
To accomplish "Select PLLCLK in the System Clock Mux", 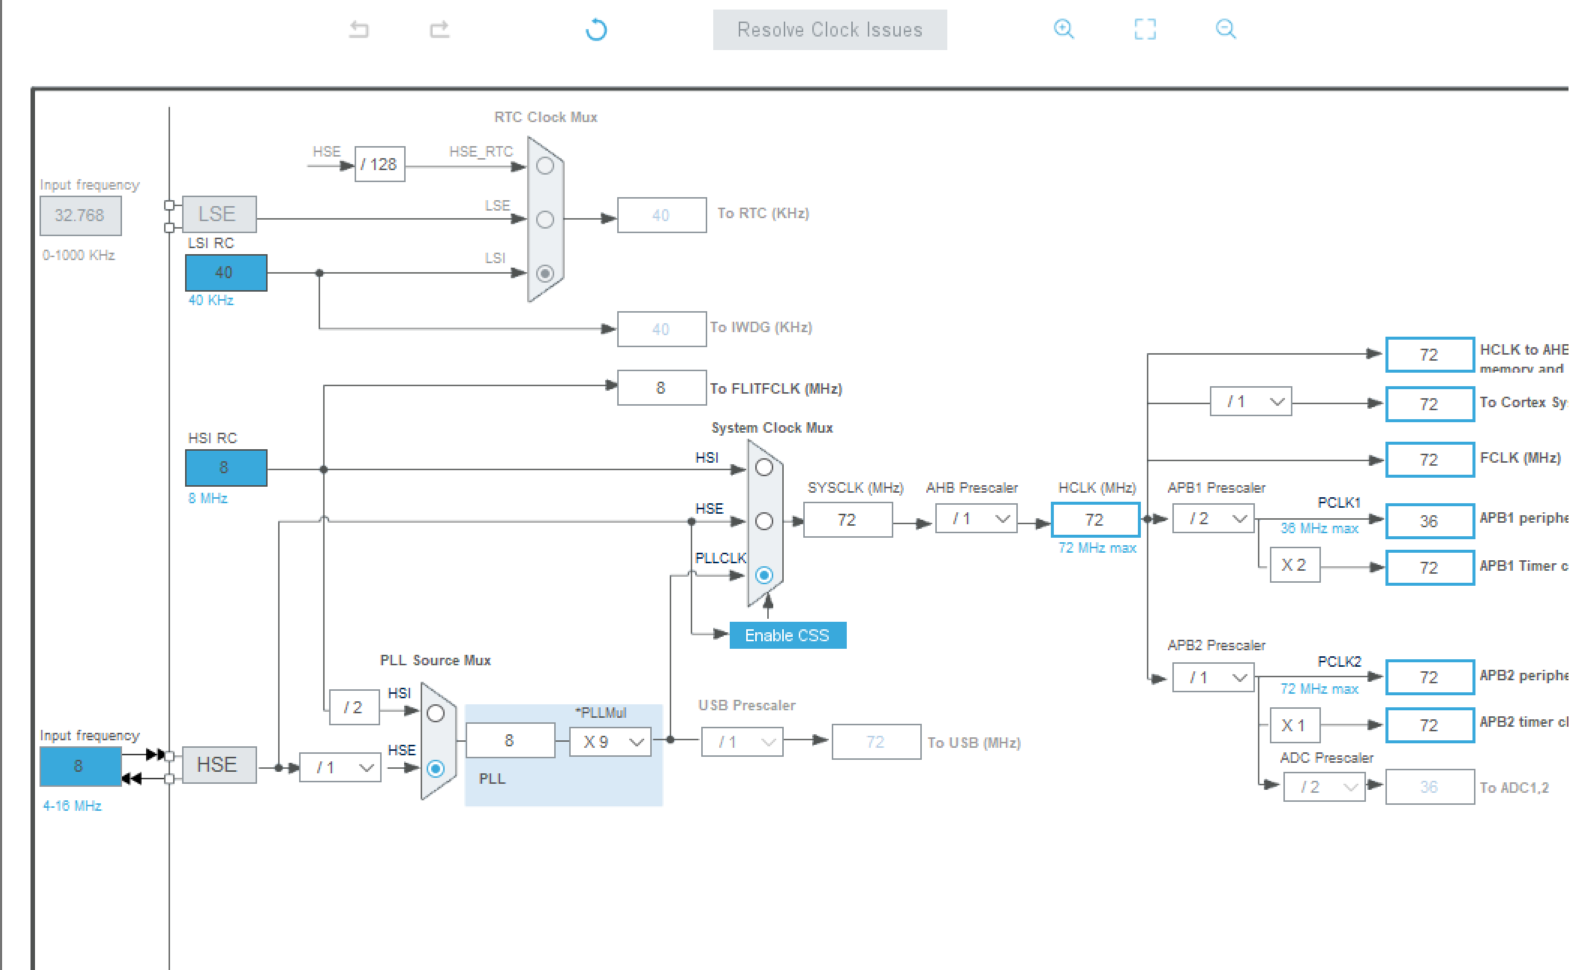I will click(x=764, y=575).
